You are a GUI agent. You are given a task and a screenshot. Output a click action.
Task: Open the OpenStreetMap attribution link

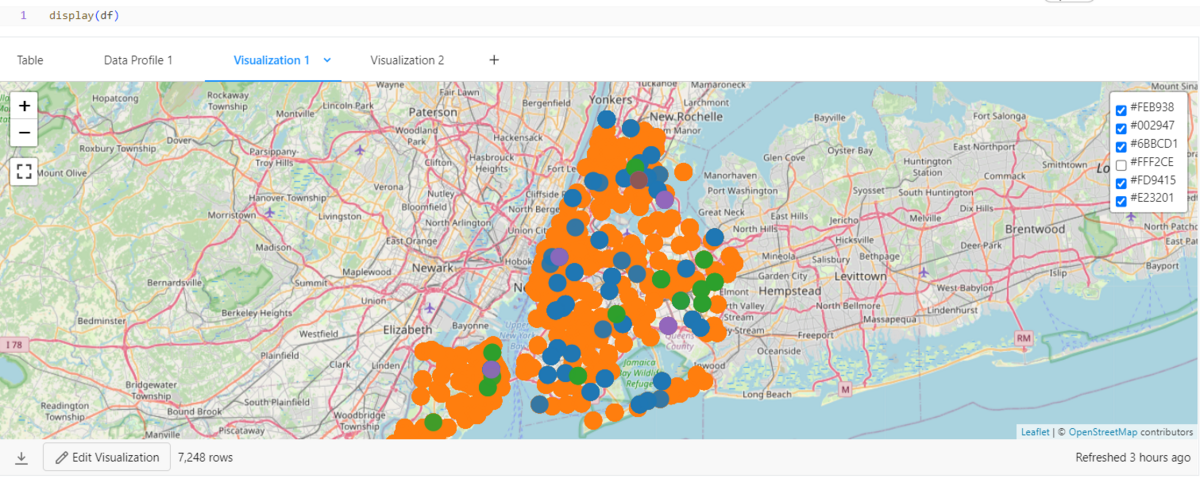point(1103,432)
